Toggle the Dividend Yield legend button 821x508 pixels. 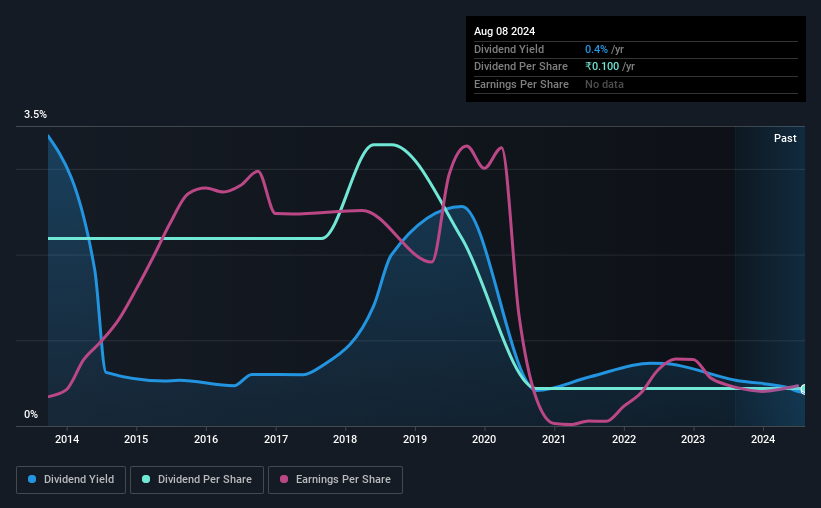click(x=71, y=480)
